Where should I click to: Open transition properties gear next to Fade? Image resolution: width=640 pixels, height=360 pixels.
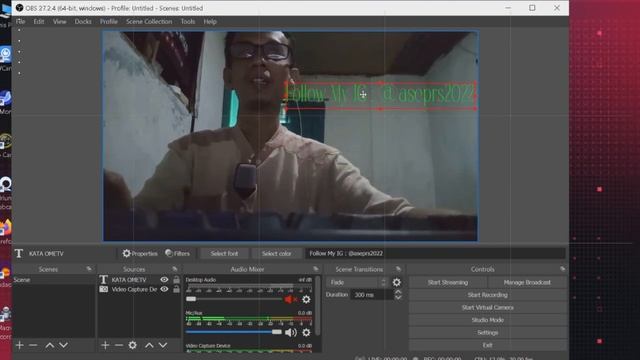pyautogui.click(x=396, y=282)
